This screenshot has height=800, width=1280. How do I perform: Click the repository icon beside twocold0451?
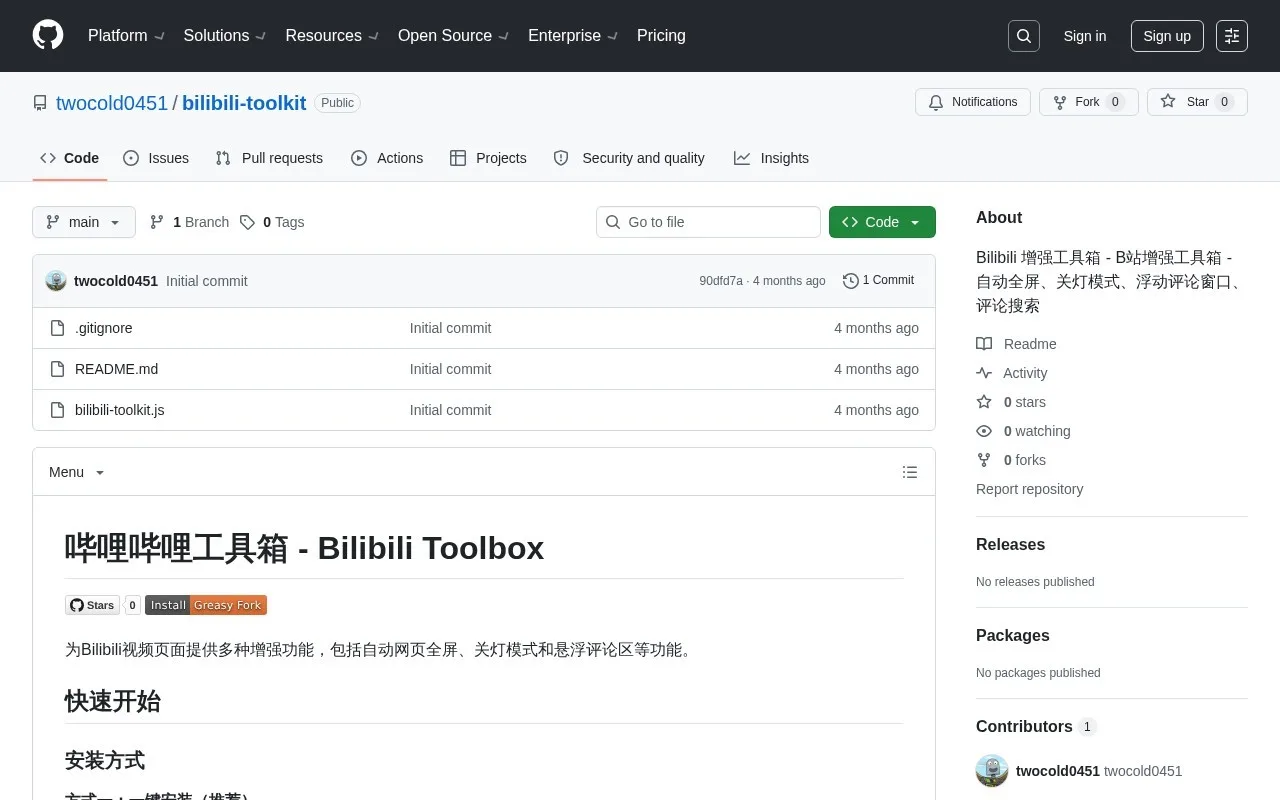coord(40,103)
